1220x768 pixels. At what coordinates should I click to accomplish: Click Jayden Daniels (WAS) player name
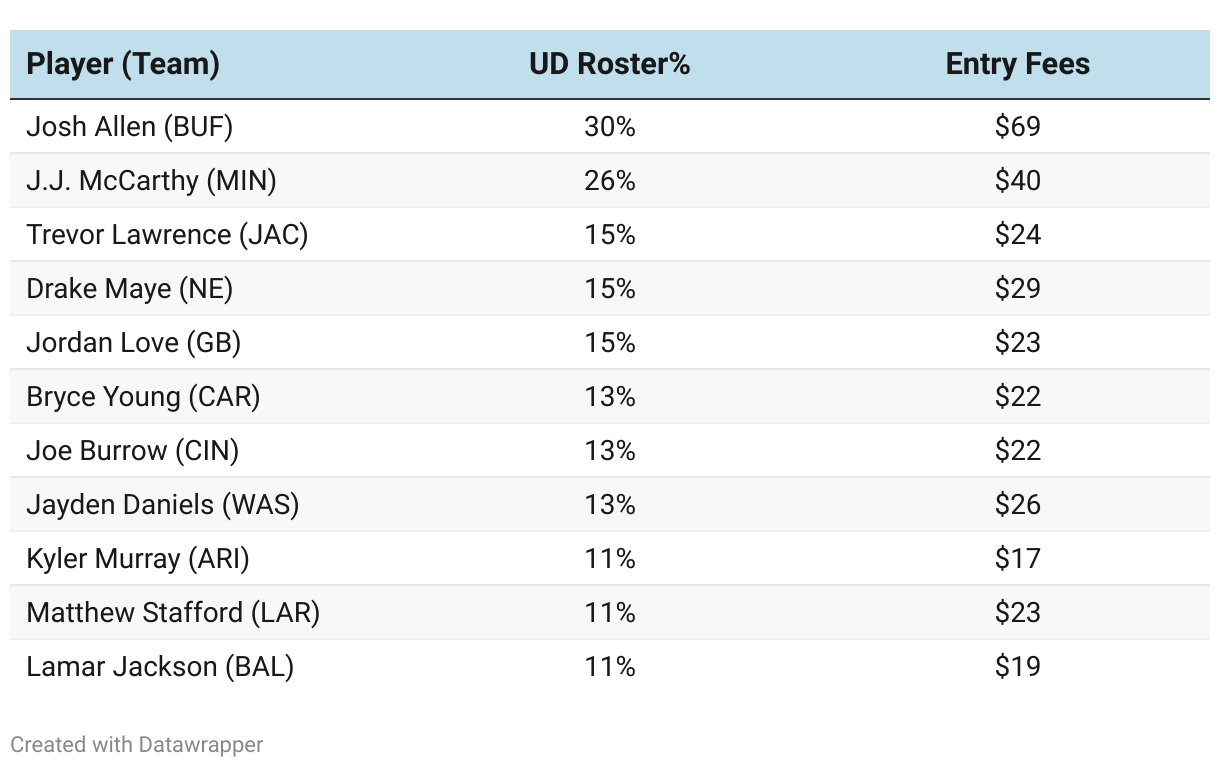click(x=162, y=505)
